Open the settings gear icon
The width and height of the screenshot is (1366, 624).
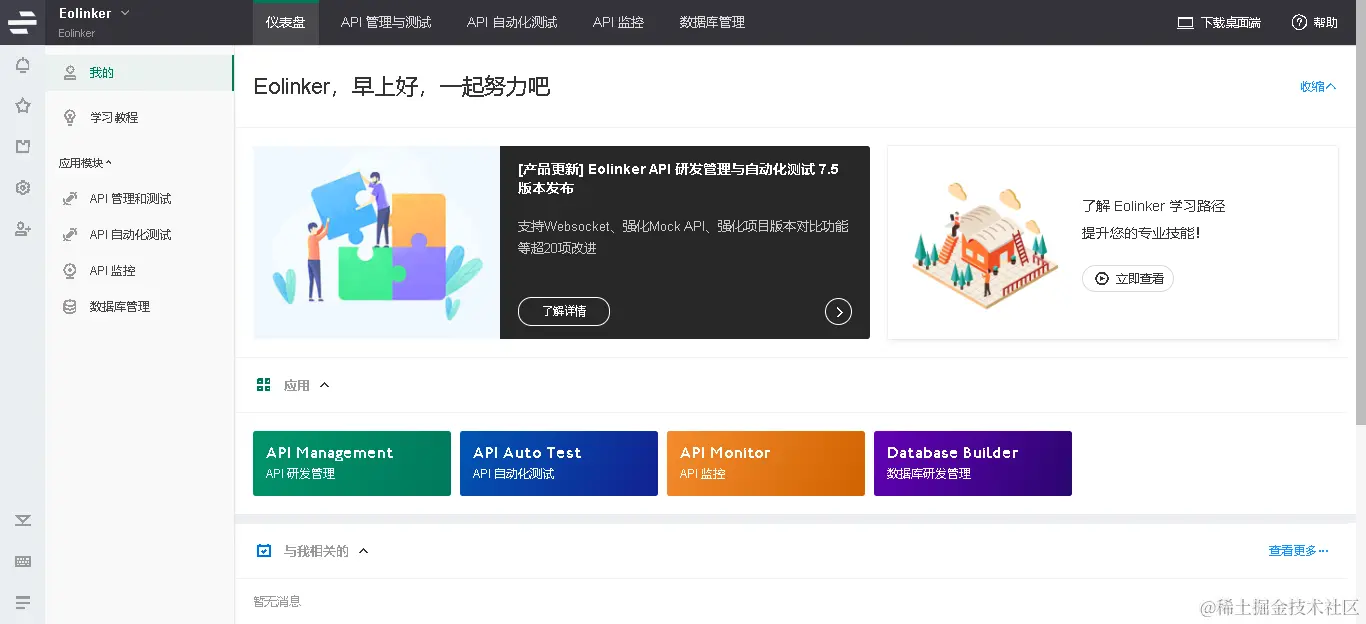23,188
